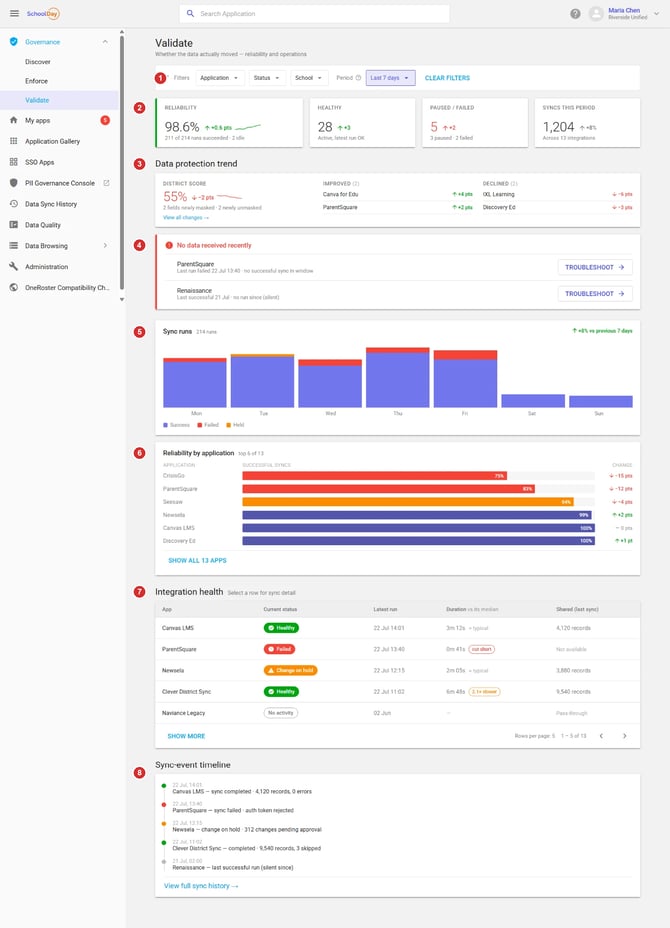Screen dimensions: 670x928
Task: Click the Thursday bar in Sync runs chart
Action: pyautogui.click(x=398, y=378)
